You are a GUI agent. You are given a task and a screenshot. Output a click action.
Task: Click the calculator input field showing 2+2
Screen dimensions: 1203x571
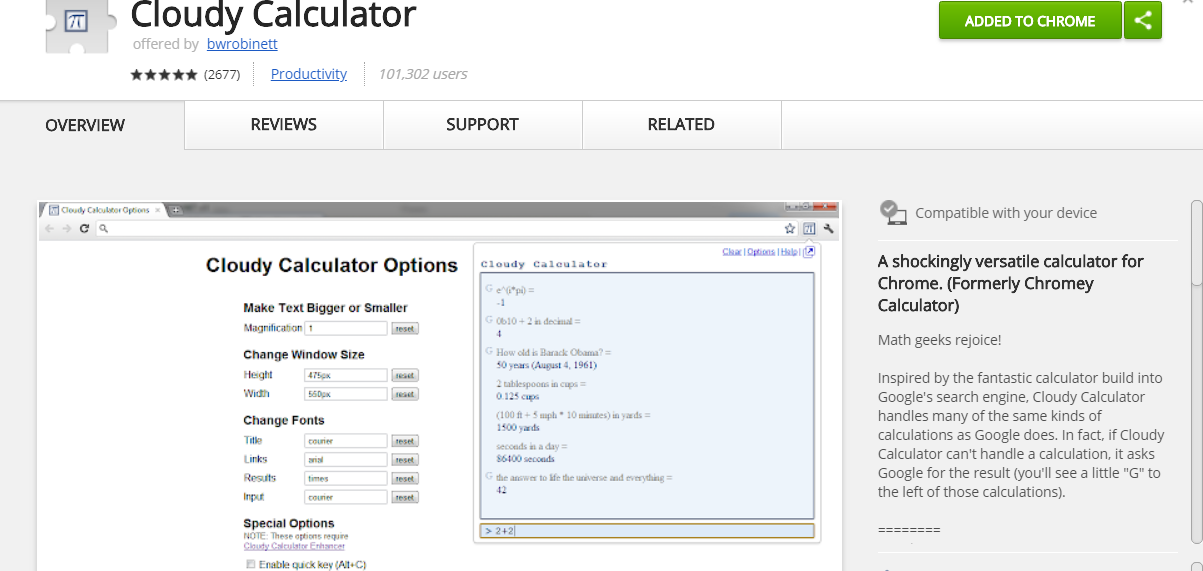point(647,531)
